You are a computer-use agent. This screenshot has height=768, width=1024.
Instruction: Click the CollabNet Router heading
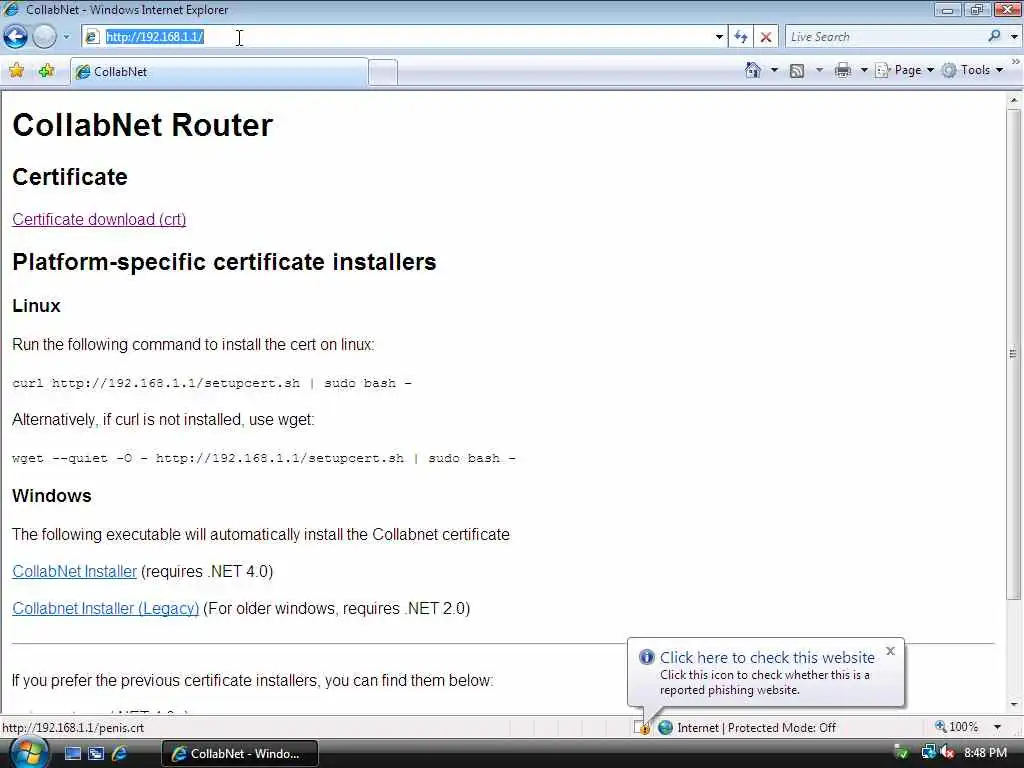pyautogui.click(x=142, y=125)
